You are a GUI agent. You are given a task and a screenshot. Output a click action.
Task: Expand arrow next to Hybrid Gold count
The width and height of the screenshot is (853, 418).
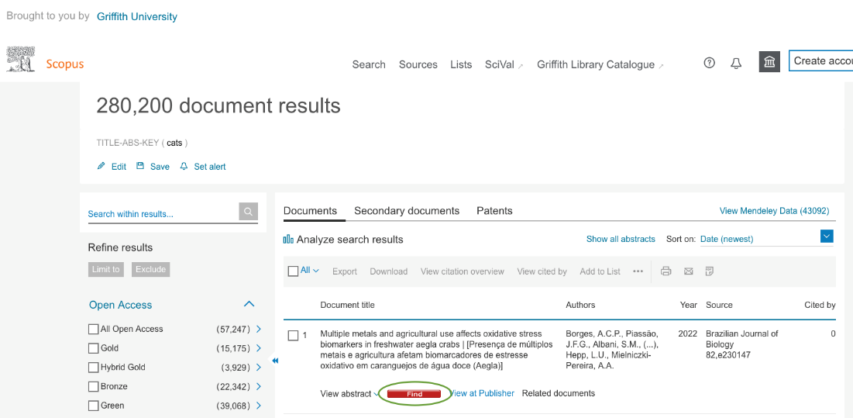pos(258,367)
